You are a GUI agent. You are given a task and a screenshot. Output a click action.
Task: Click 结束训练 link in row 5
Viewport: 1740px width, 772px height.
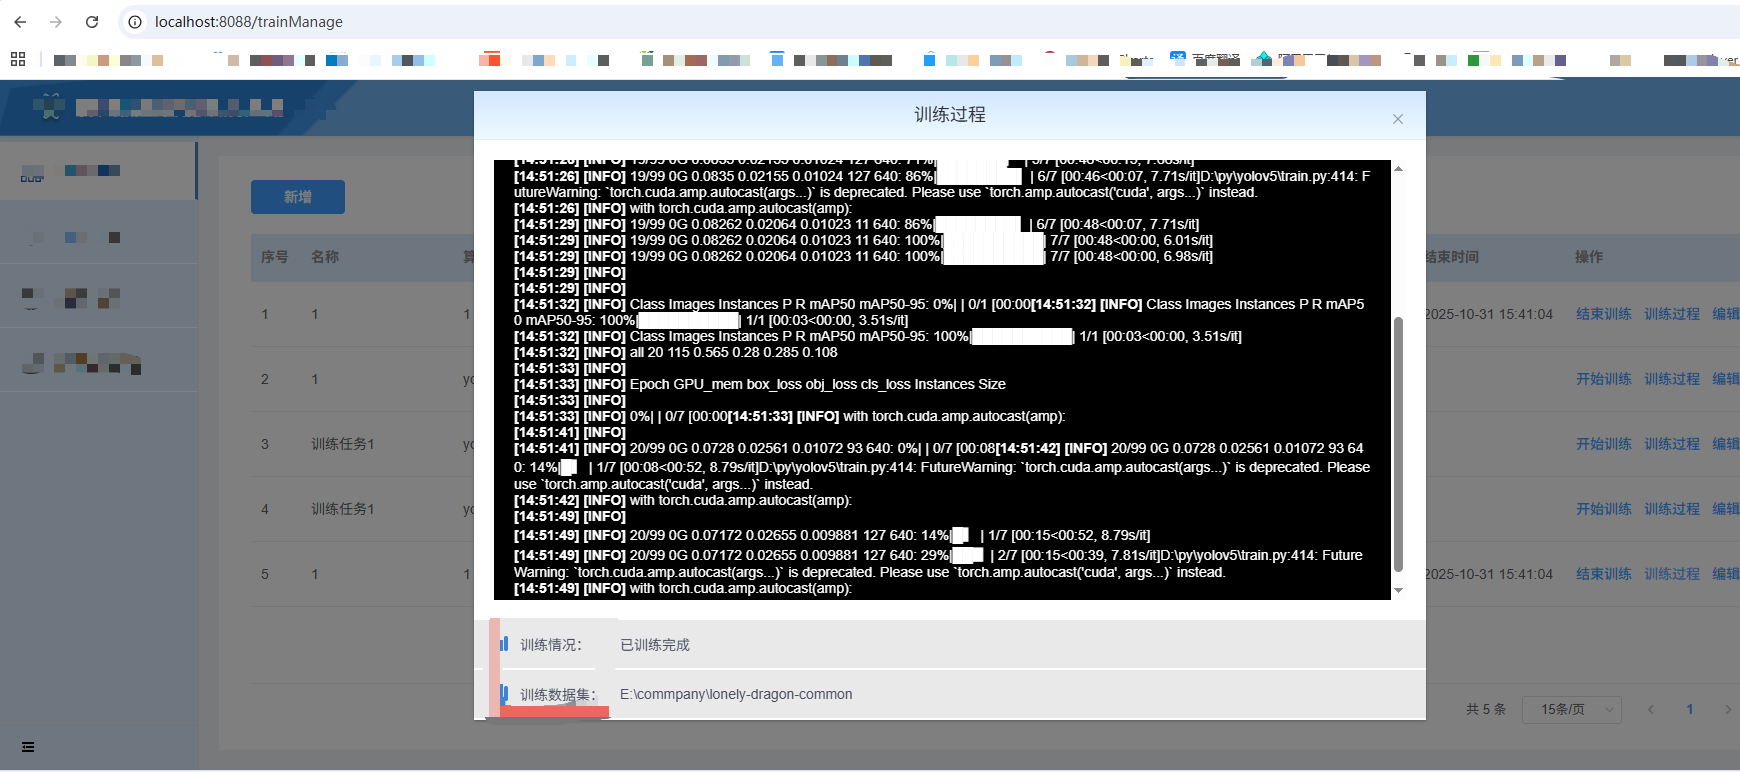pos(1603,574)
